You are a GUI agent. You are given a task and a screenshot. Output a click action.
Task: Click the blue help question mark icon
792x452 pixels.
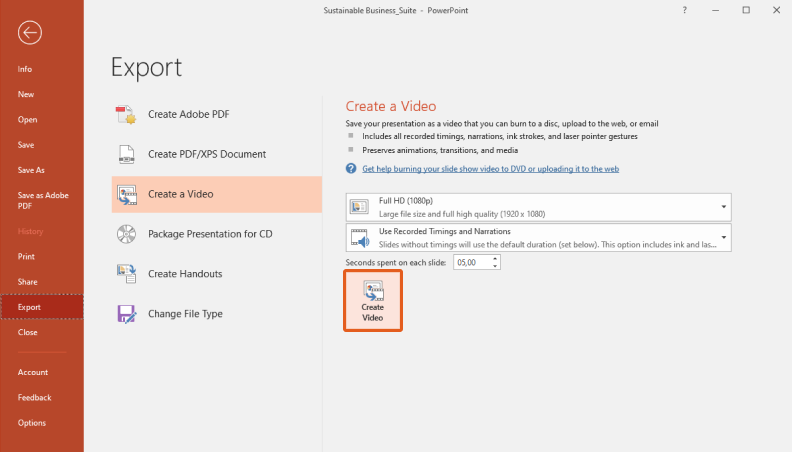[351, 169]
